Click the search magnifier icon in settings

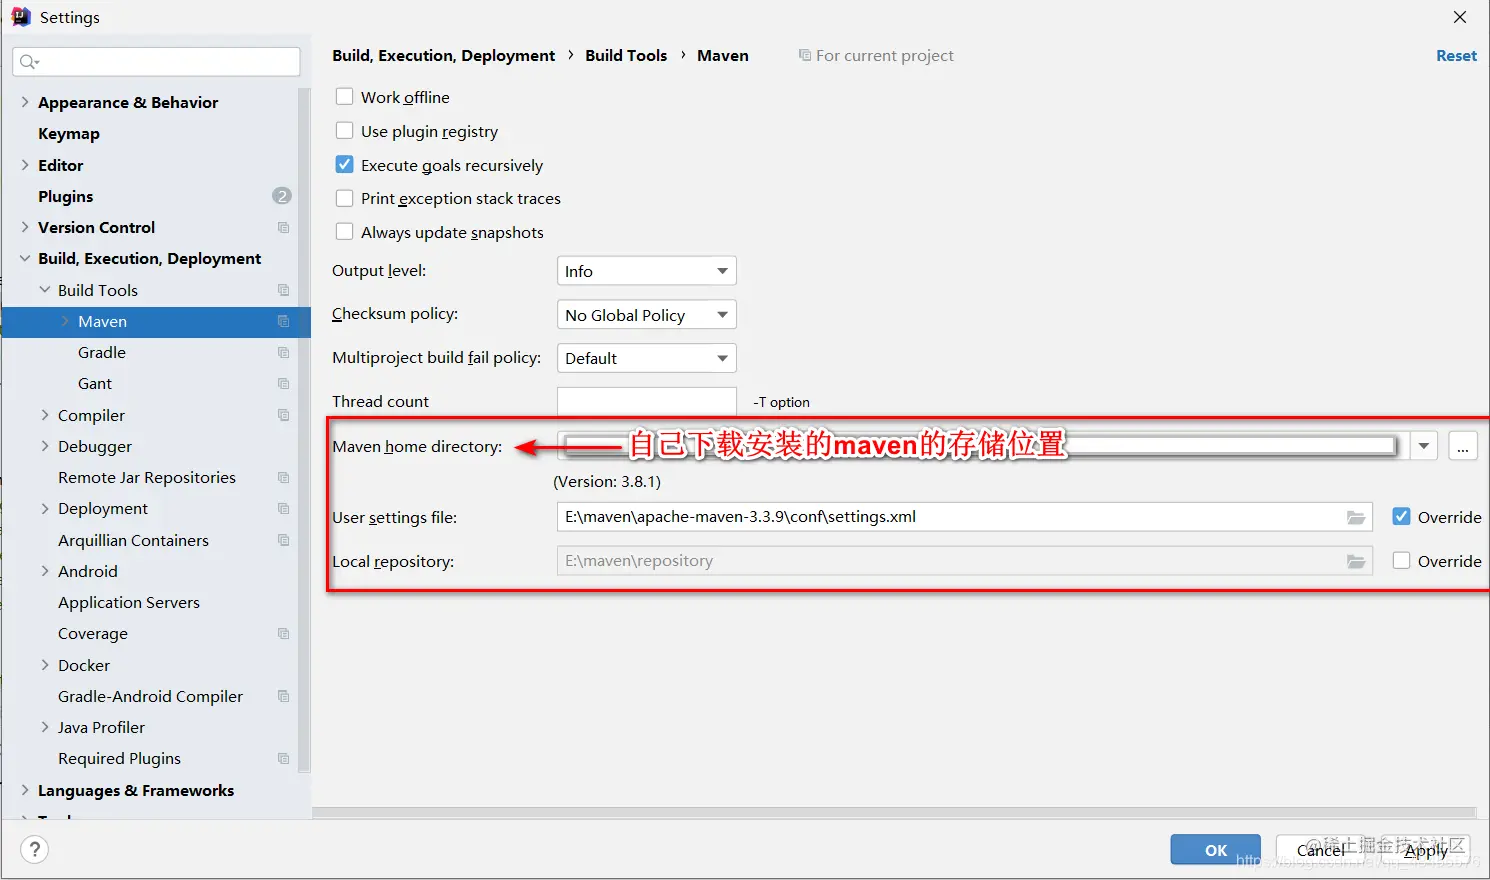[x=29, y=62]
